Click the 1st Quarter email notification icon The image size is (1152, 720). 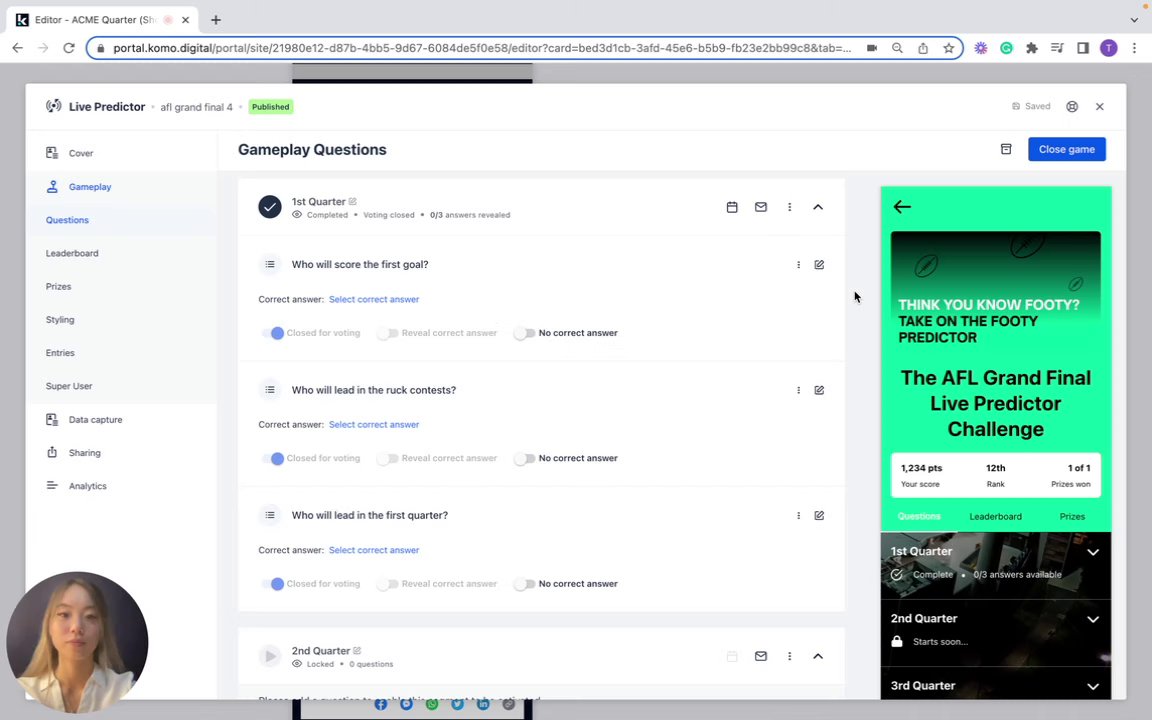coord(760,207)
